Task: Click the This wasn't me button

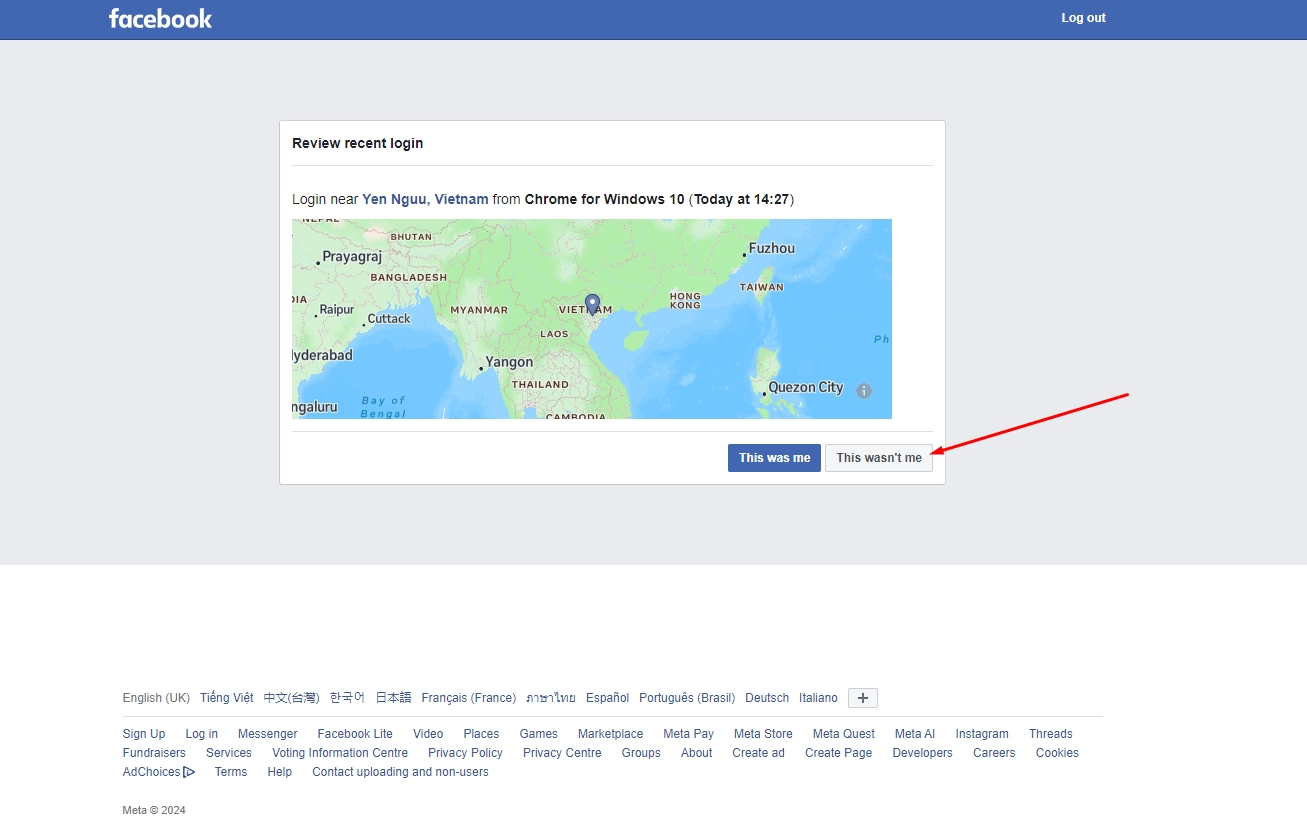Action: 879,458
